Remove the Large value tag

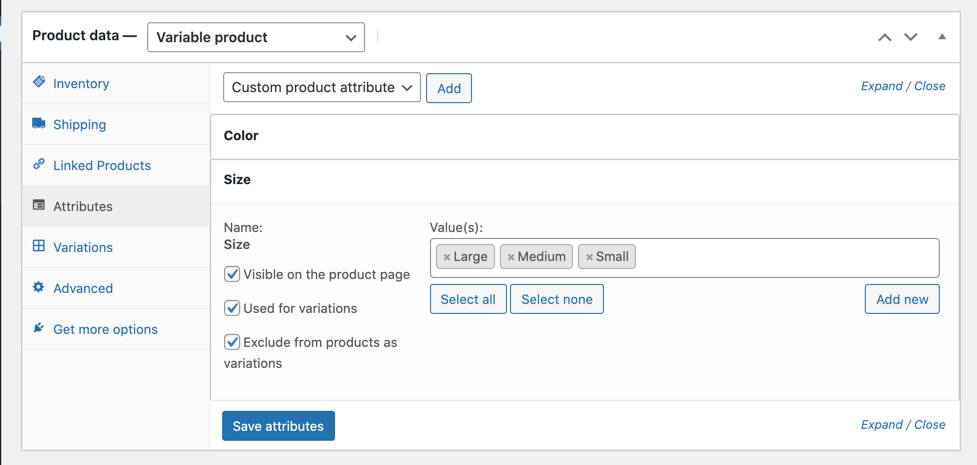(447, 257)
